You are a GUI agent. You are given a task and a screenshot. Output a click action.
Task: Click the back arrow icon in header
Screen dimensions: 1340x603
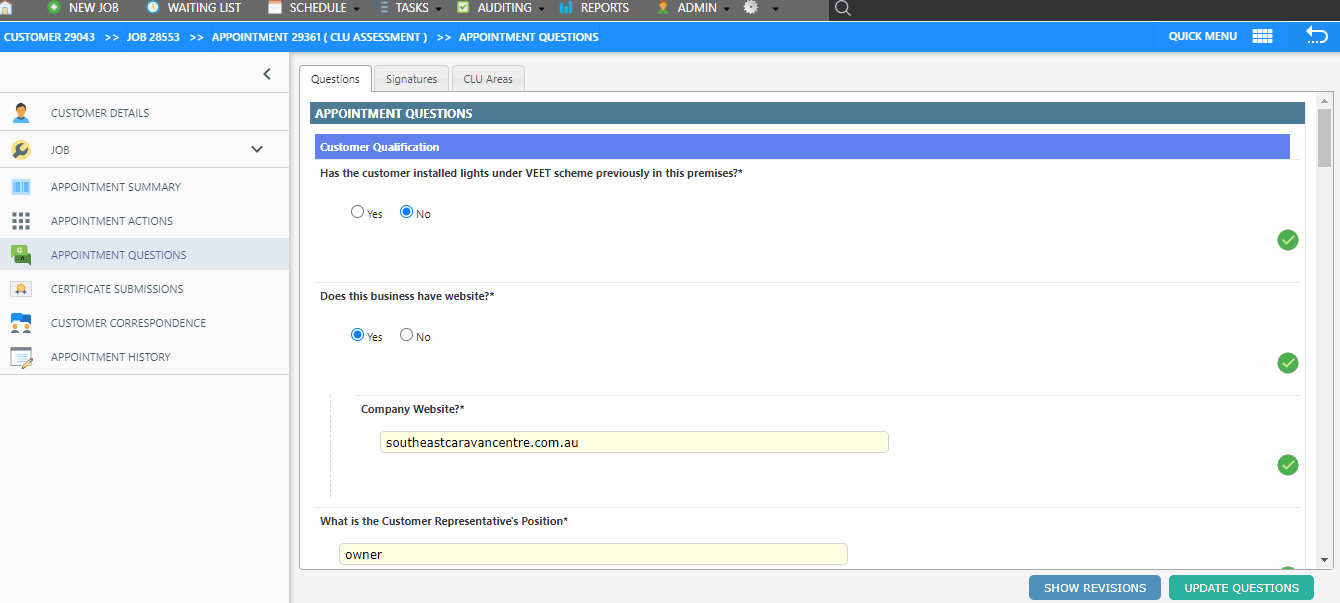pos(1316,36)
